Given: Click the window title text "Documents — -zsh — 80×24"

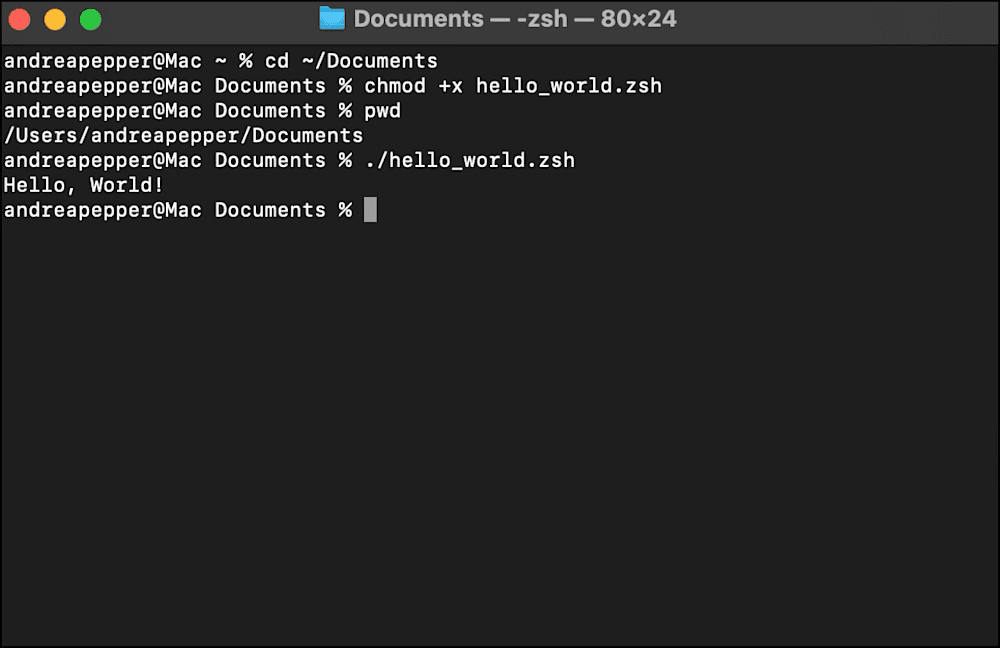Looking at the screenshot, I should (x=515, y=19).
